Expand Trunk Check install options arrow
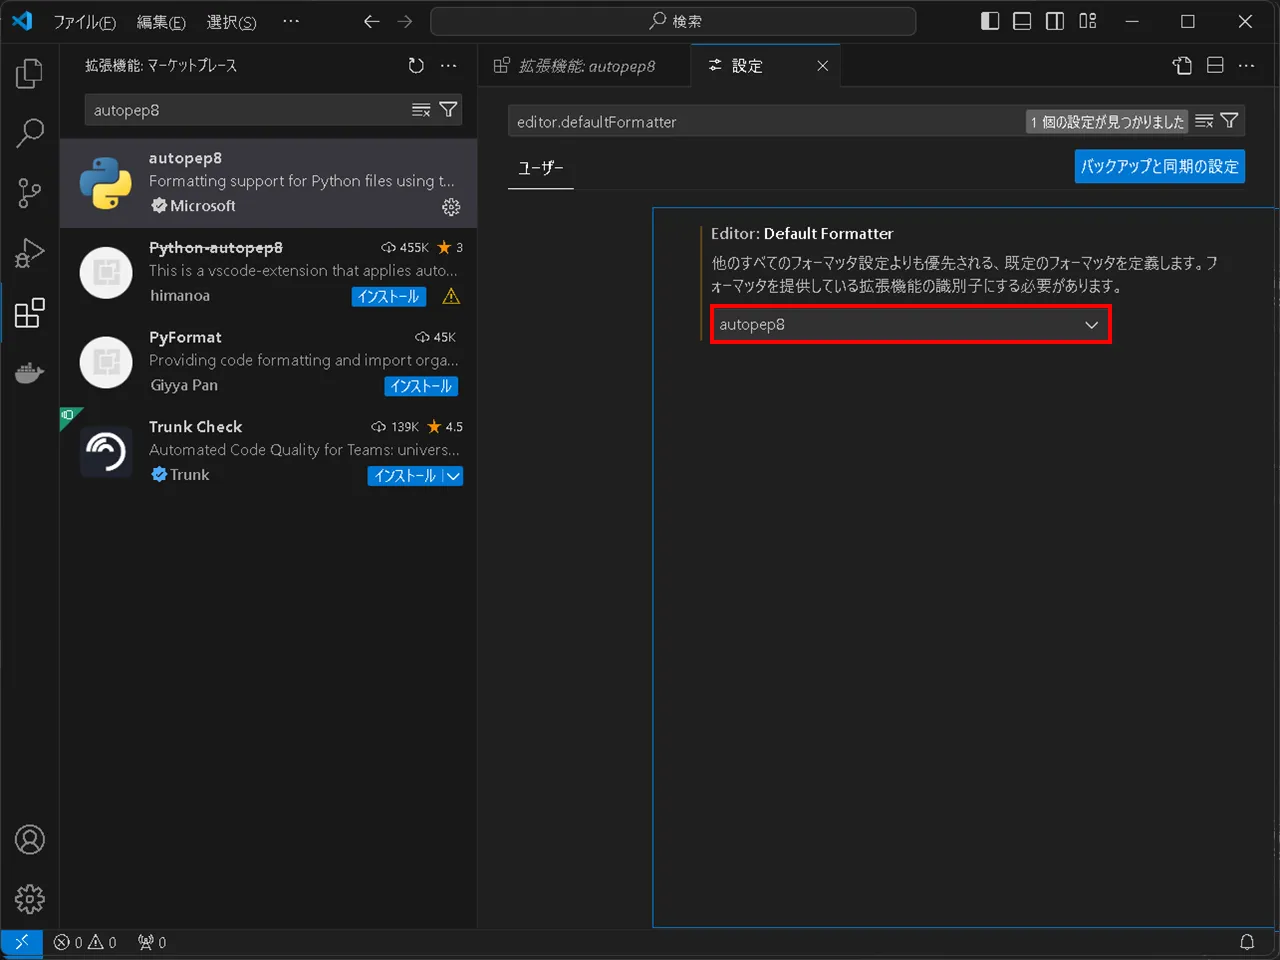This screenshot has height=960, width=1280. pos(453,476)
